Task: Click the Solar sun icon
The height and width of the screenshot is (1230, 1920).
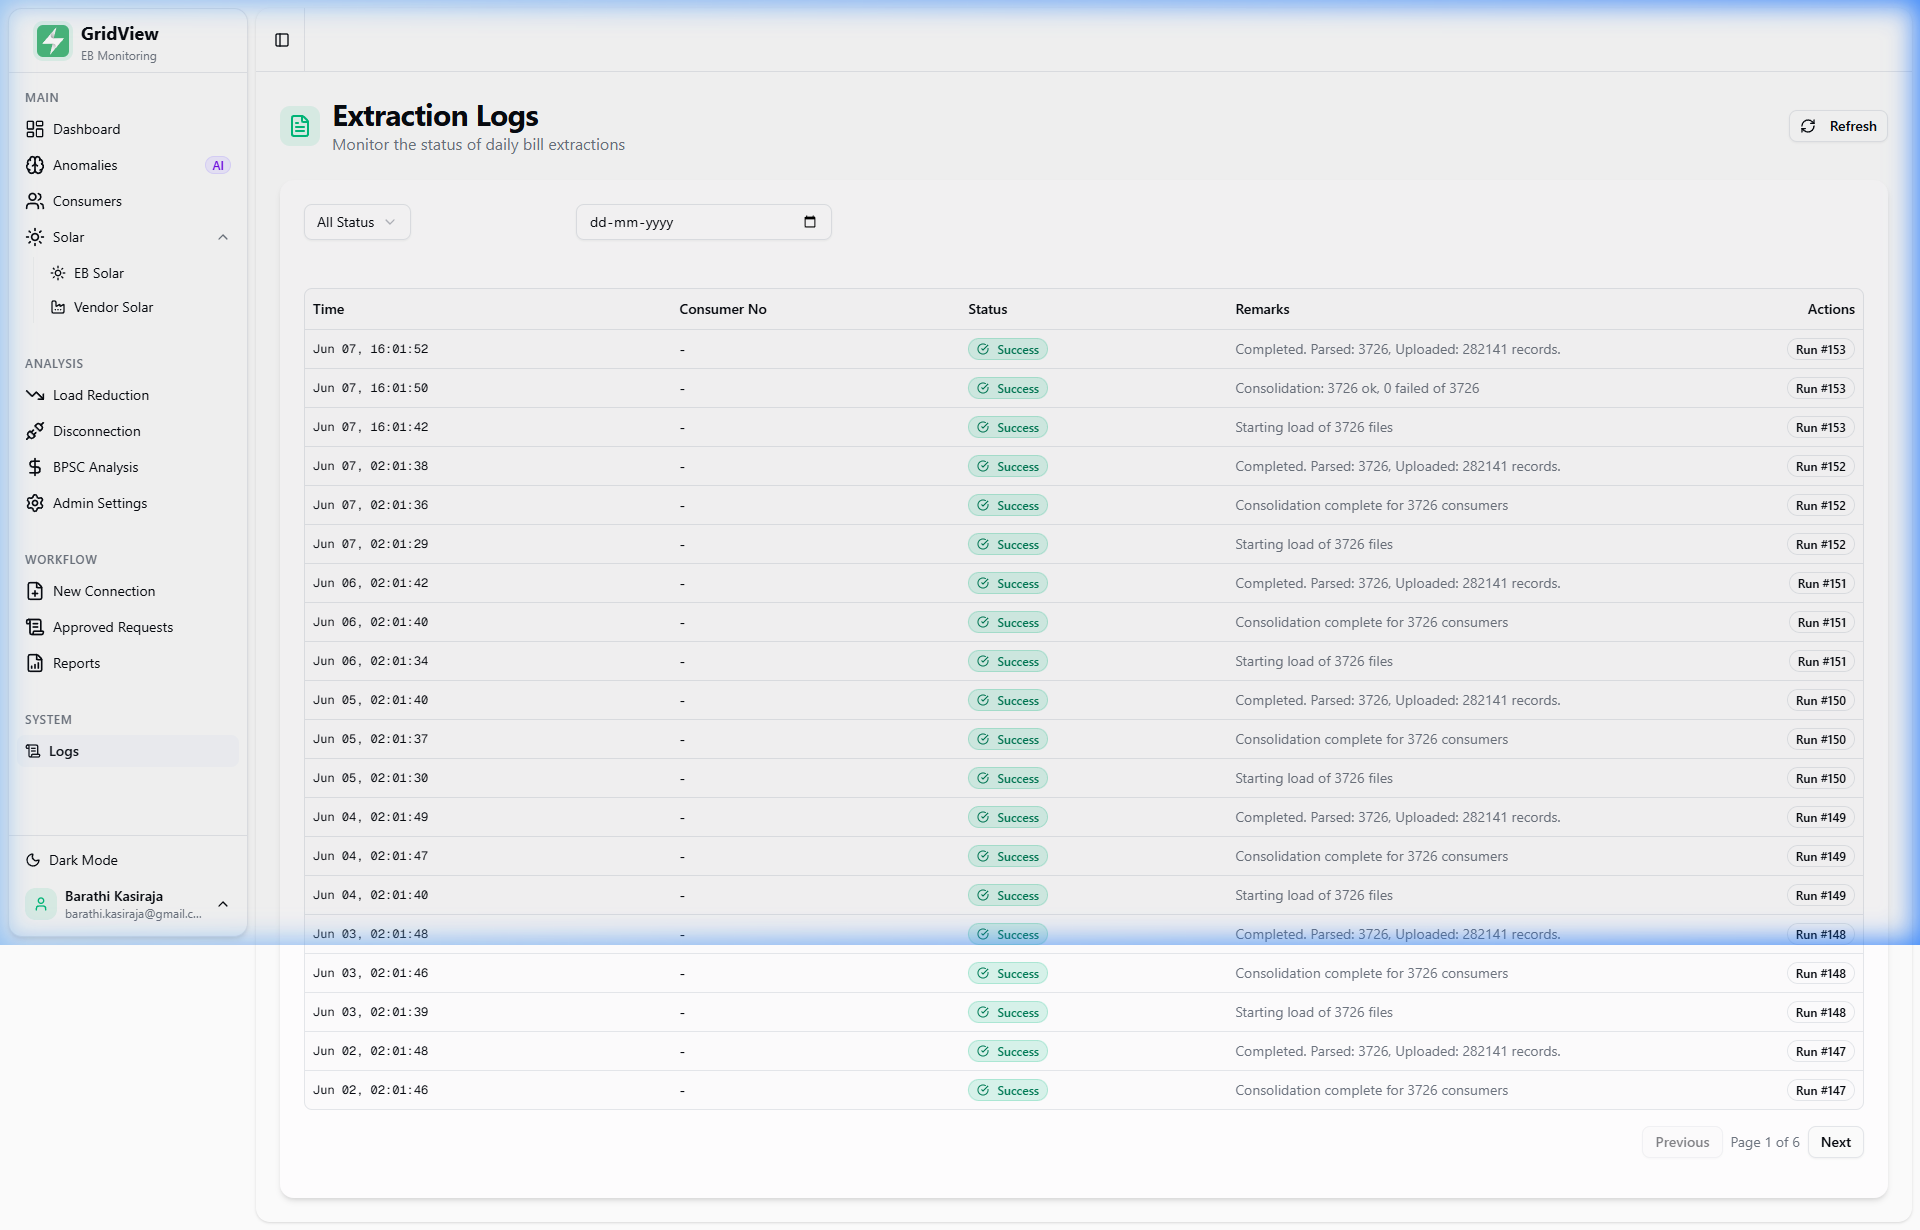Action: [35, 237]
